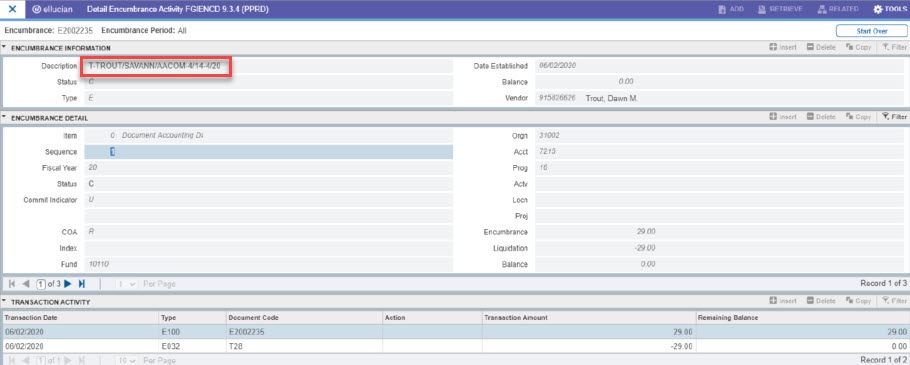Select the E032 transaction row

point(455,346)
